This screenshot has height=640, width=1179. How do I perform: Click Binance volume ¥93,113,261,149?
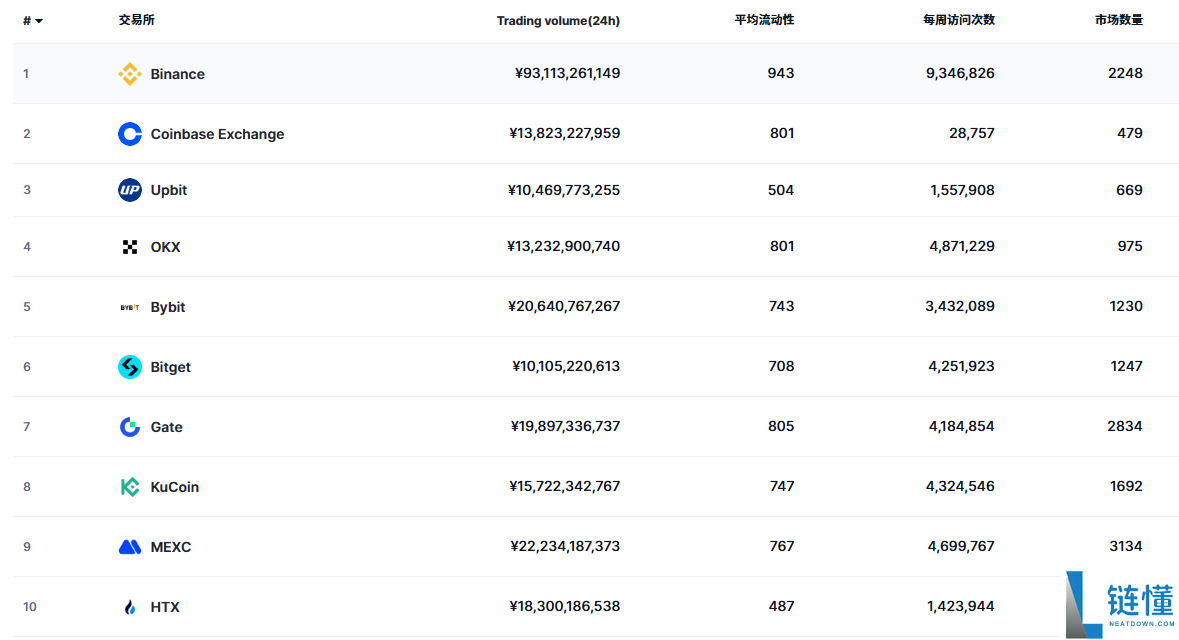[x=568, y=73]
